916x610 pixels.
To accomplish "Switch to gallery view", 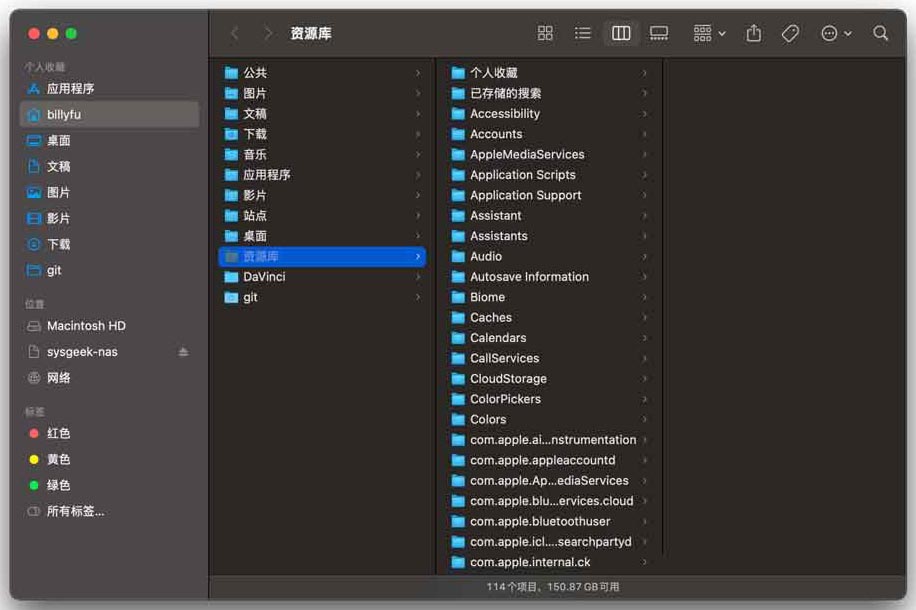I will click(x=659, y=33).
